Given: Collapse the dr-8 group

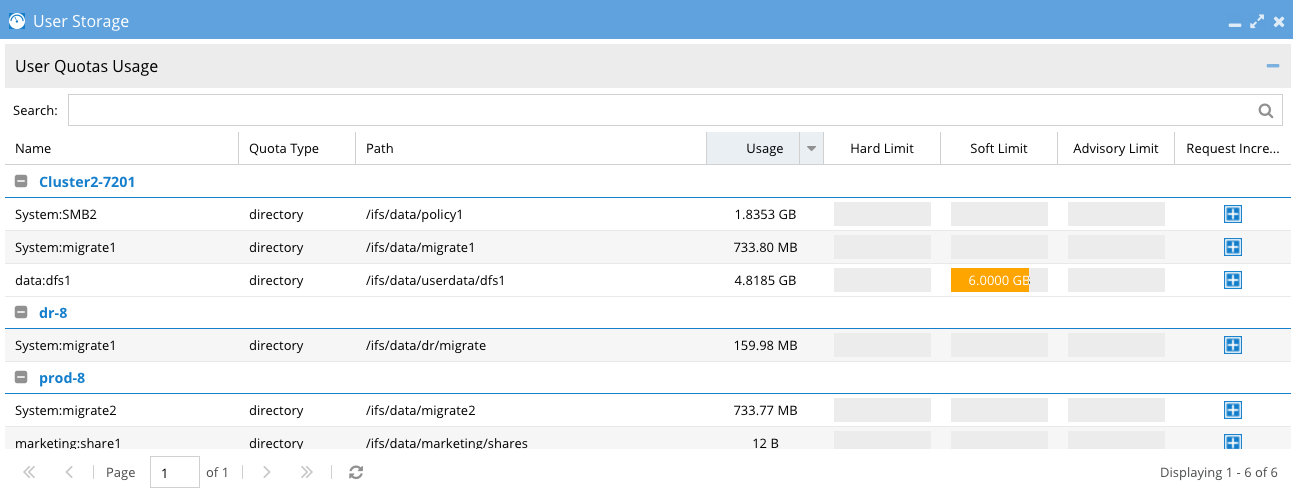Looking at the screenshot, I should coord(21,313).
